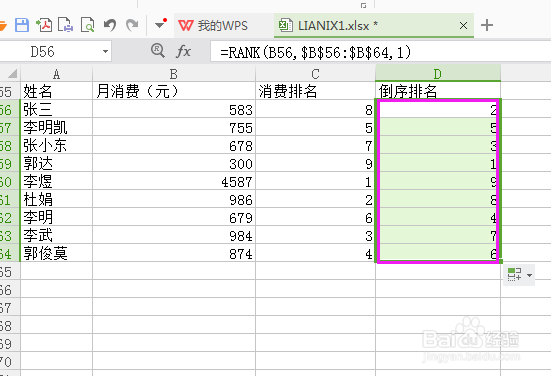Select cell with value 4587
This screenshot has width=551, height=376.
coord(174,181)
